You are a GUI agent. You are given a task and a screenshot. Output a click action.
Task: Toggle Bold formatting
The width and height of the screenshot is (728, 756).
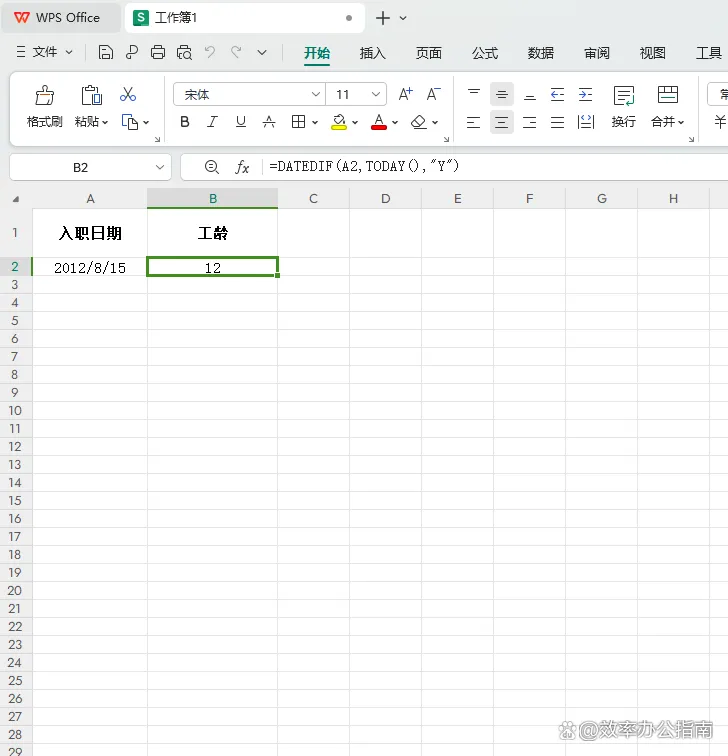point(185,122)
